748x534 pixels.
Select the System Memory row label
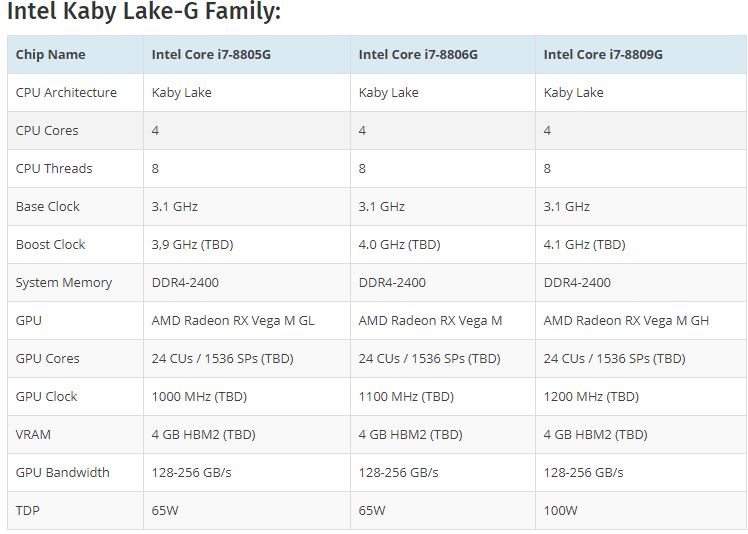click(x=64, y=283)
